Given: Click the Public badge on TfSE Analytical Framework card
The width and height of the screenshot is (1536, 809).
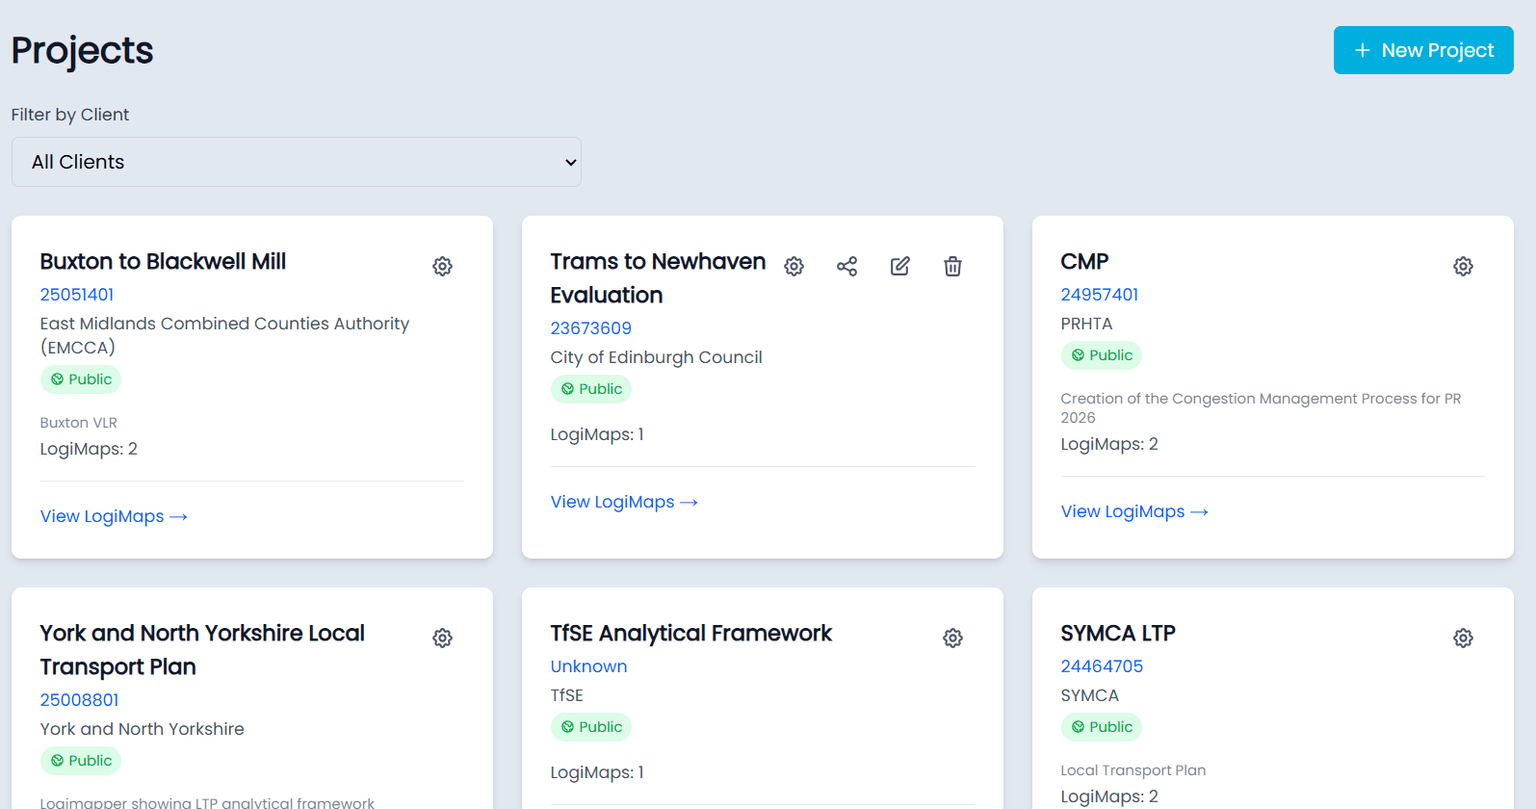Looking at the screenshot, I should coord(591,727).
